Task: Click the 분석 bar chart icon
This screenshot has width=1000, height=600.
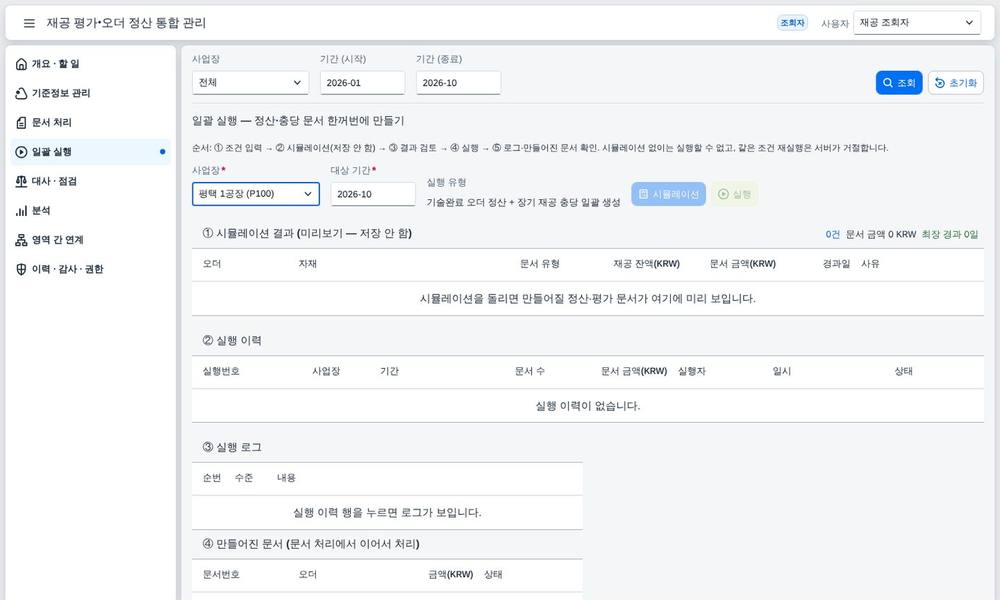Action: [21, 210]
